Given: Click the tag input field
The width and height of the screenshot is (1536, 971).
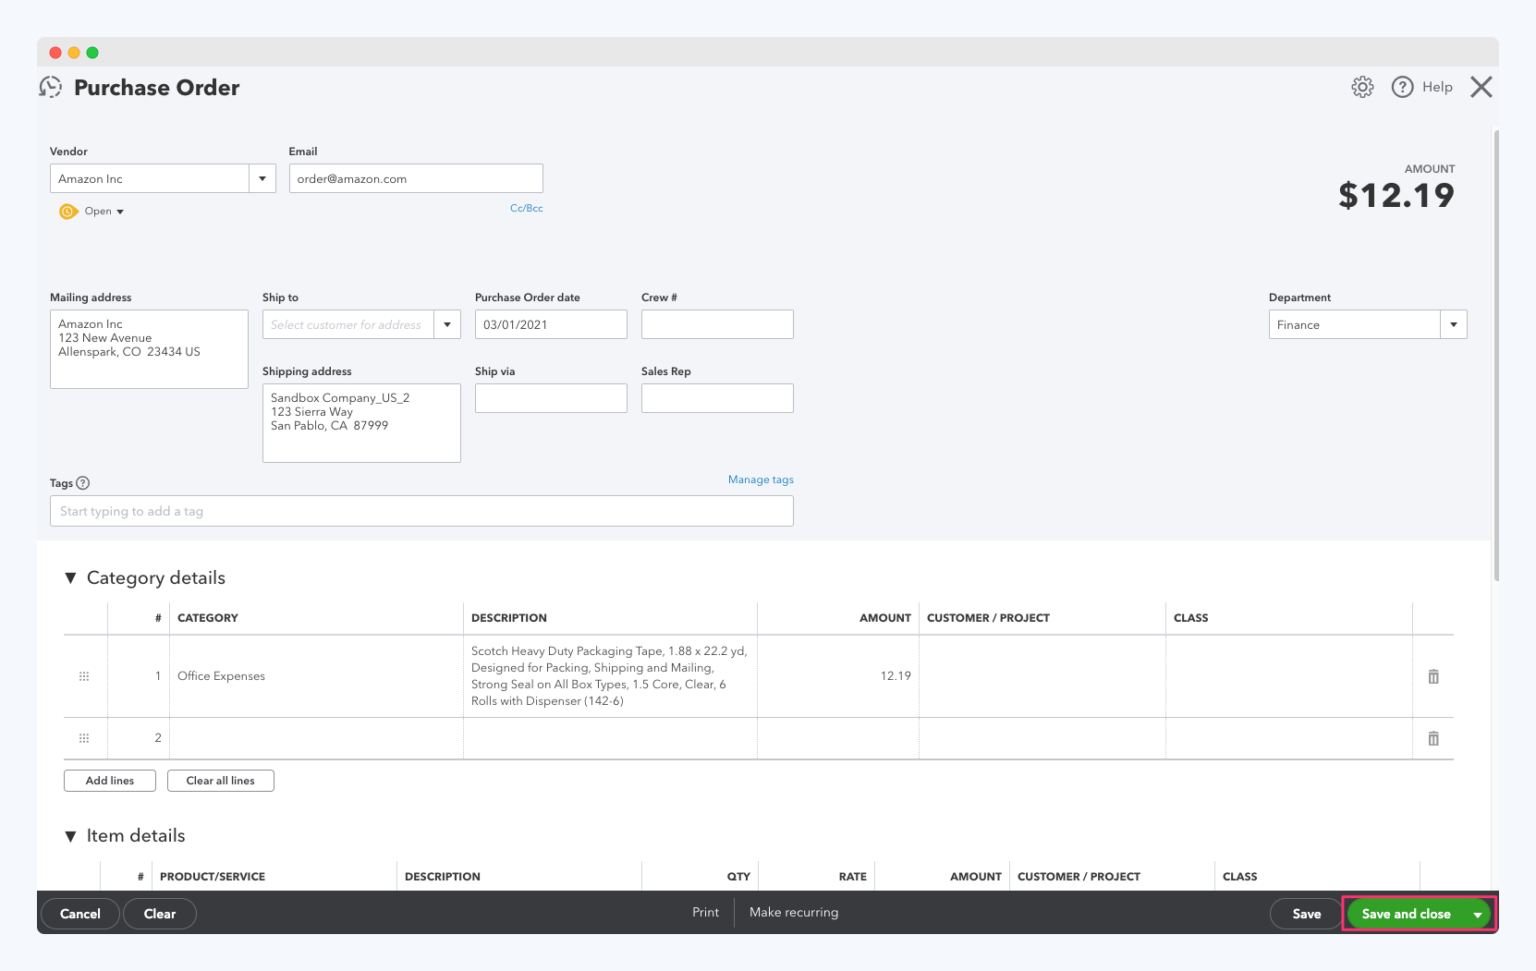Looking at the screenshot, I should click(x=420, y=511).
